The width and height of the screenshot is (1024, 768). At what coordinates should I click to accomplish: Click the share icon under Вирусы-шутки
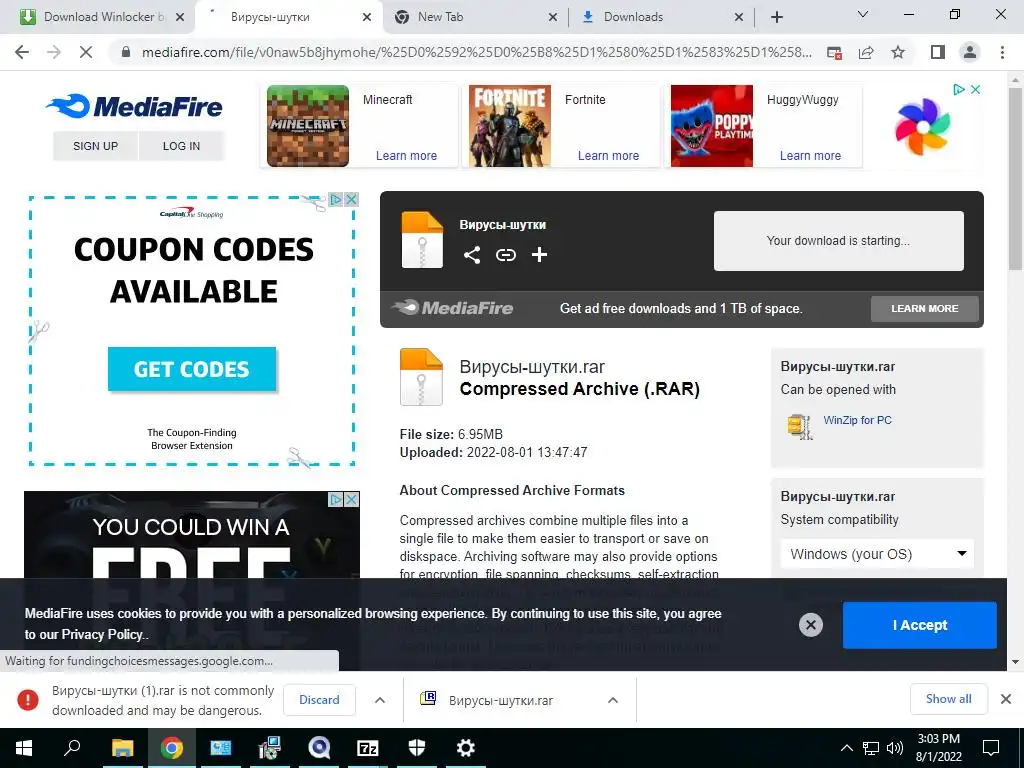coord(472,255)
